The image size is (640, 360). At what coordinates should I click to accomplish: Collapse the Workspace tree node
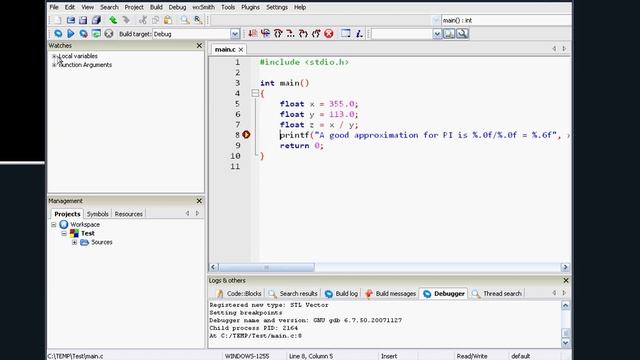coord(53,224)
